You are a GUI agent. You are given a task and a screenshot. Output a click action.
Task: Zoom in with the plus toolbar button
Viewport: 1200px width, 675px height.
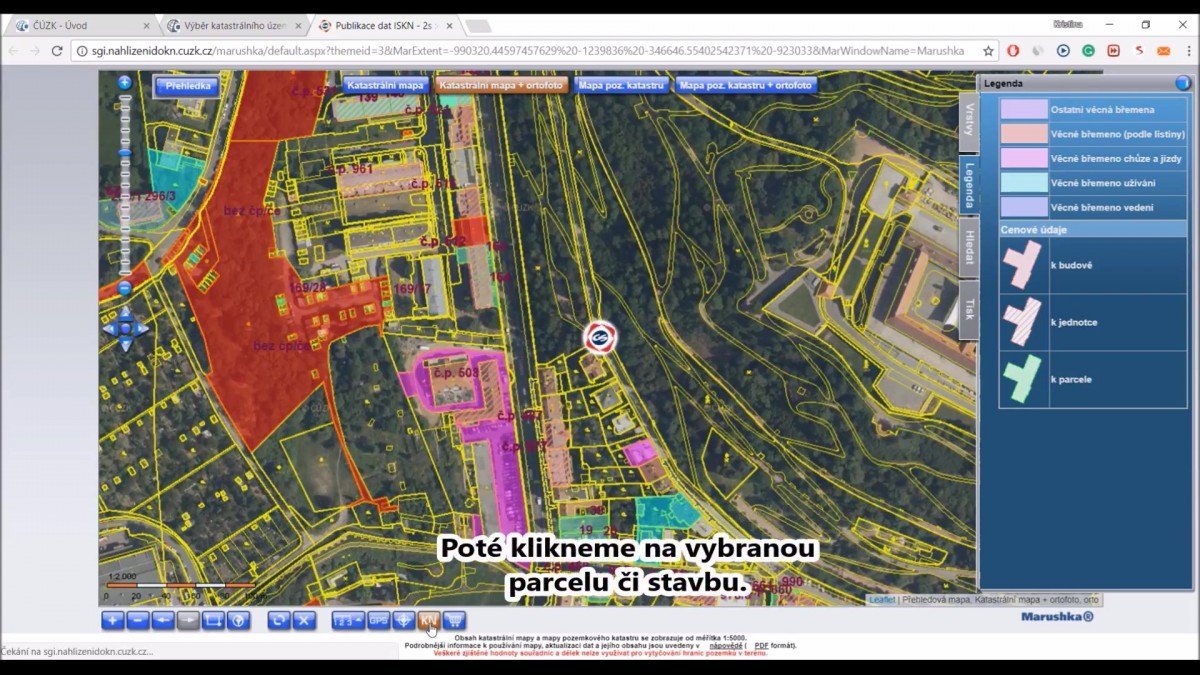pos(113,620)
